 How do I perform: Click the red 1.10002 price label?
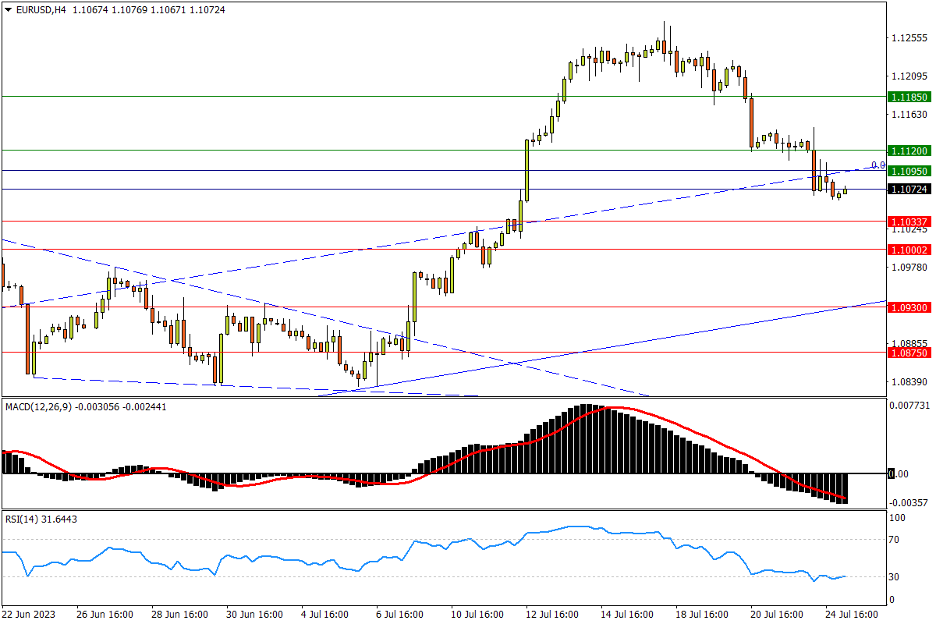point(909,249)
